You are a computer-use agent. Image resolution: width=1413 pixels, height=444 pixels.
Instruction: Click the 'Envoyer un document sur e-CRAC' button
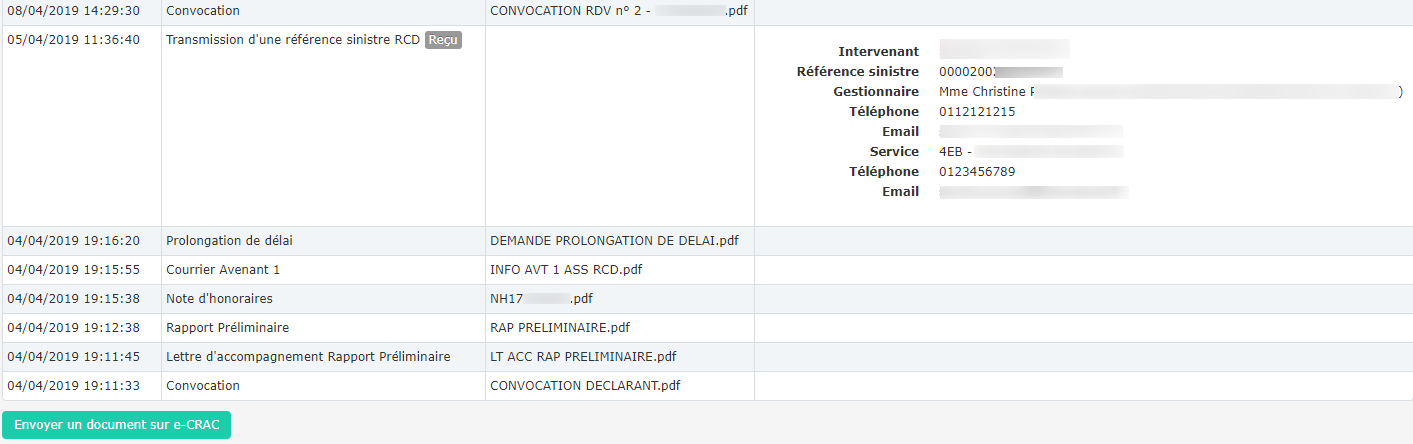(117, 425)
